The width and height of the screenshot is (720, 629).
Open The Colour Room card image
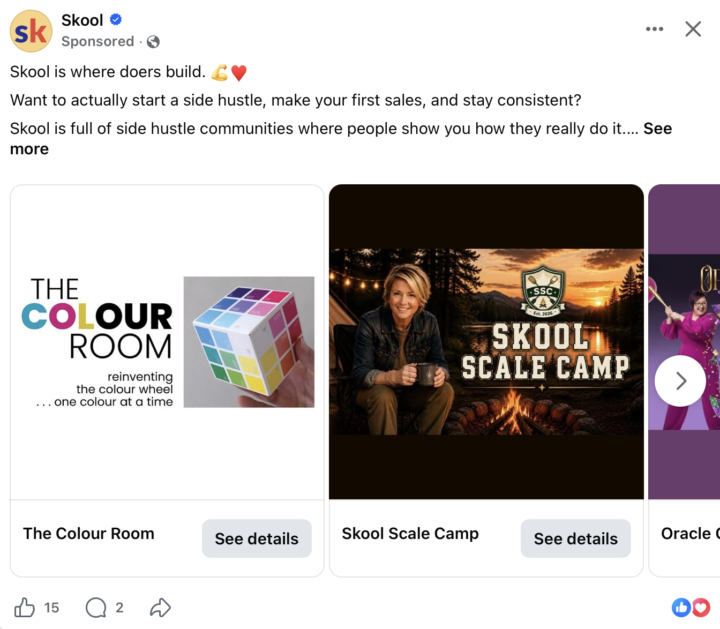click(167, 342)
